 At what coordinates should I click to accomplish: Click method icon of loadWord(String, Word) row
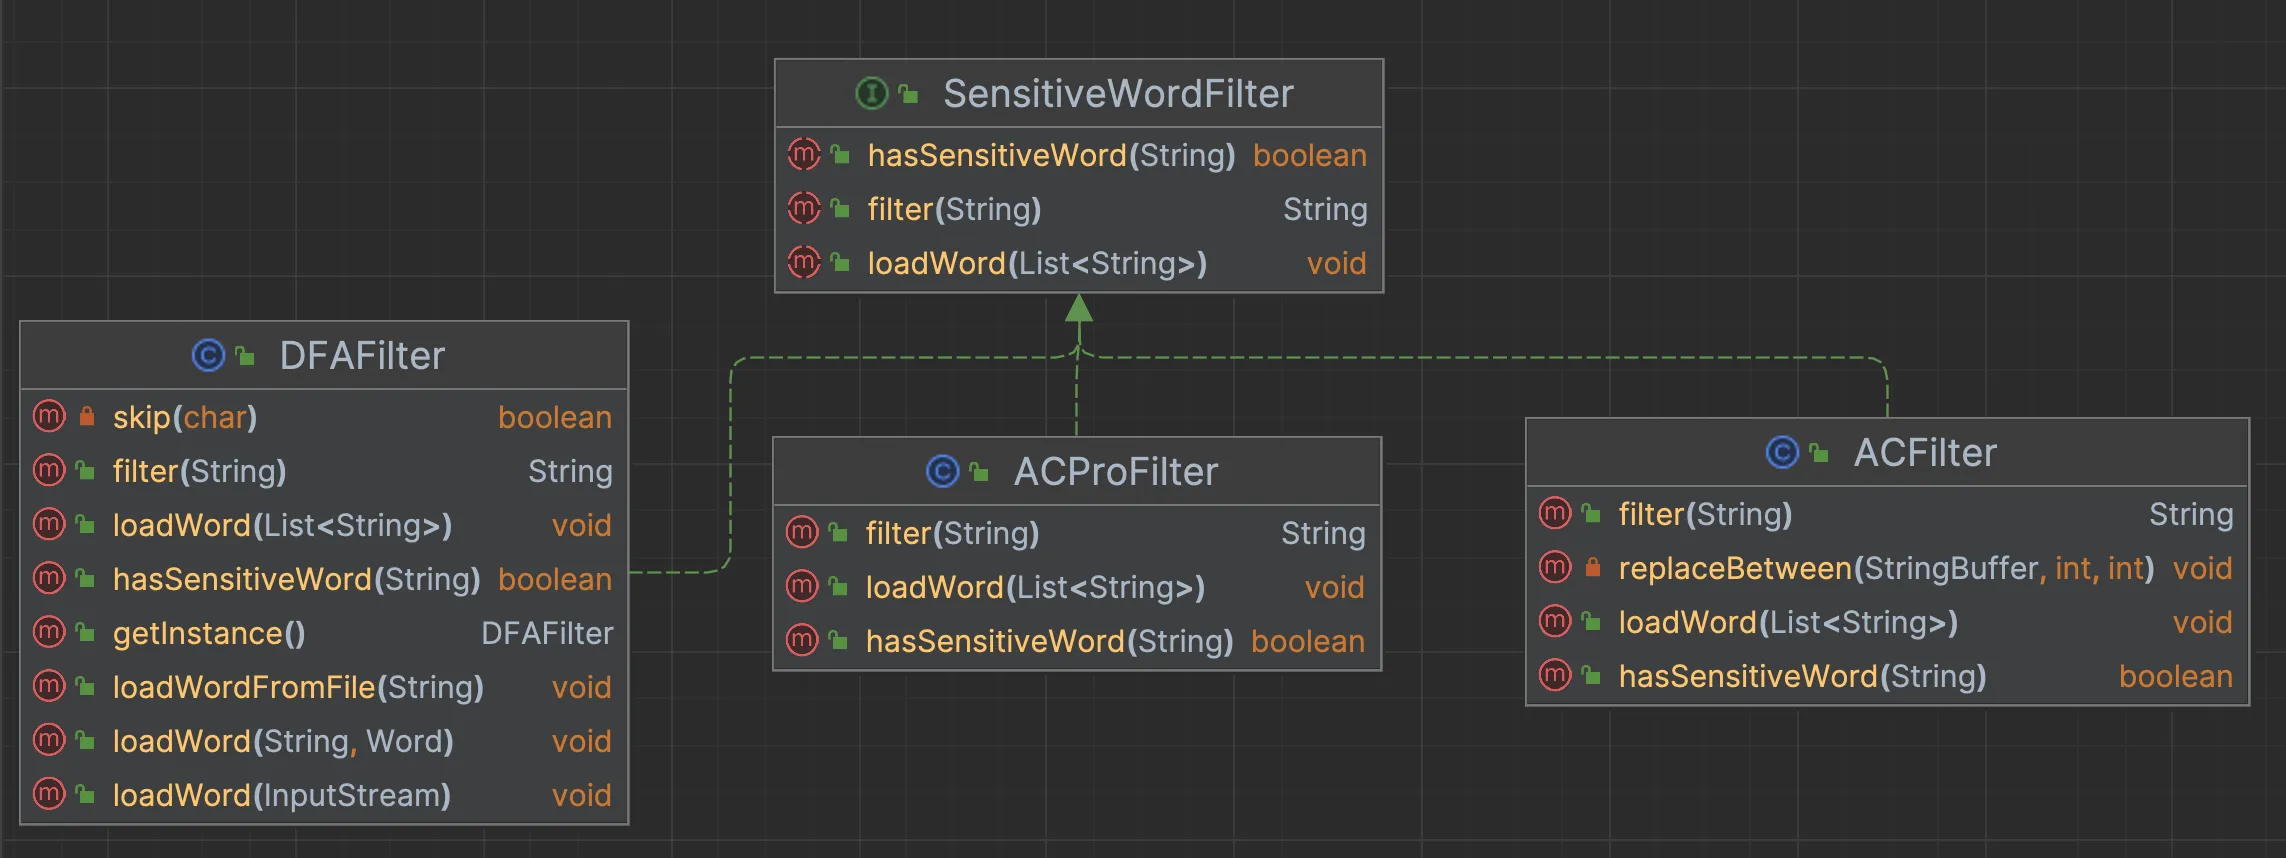coord(49,740)
